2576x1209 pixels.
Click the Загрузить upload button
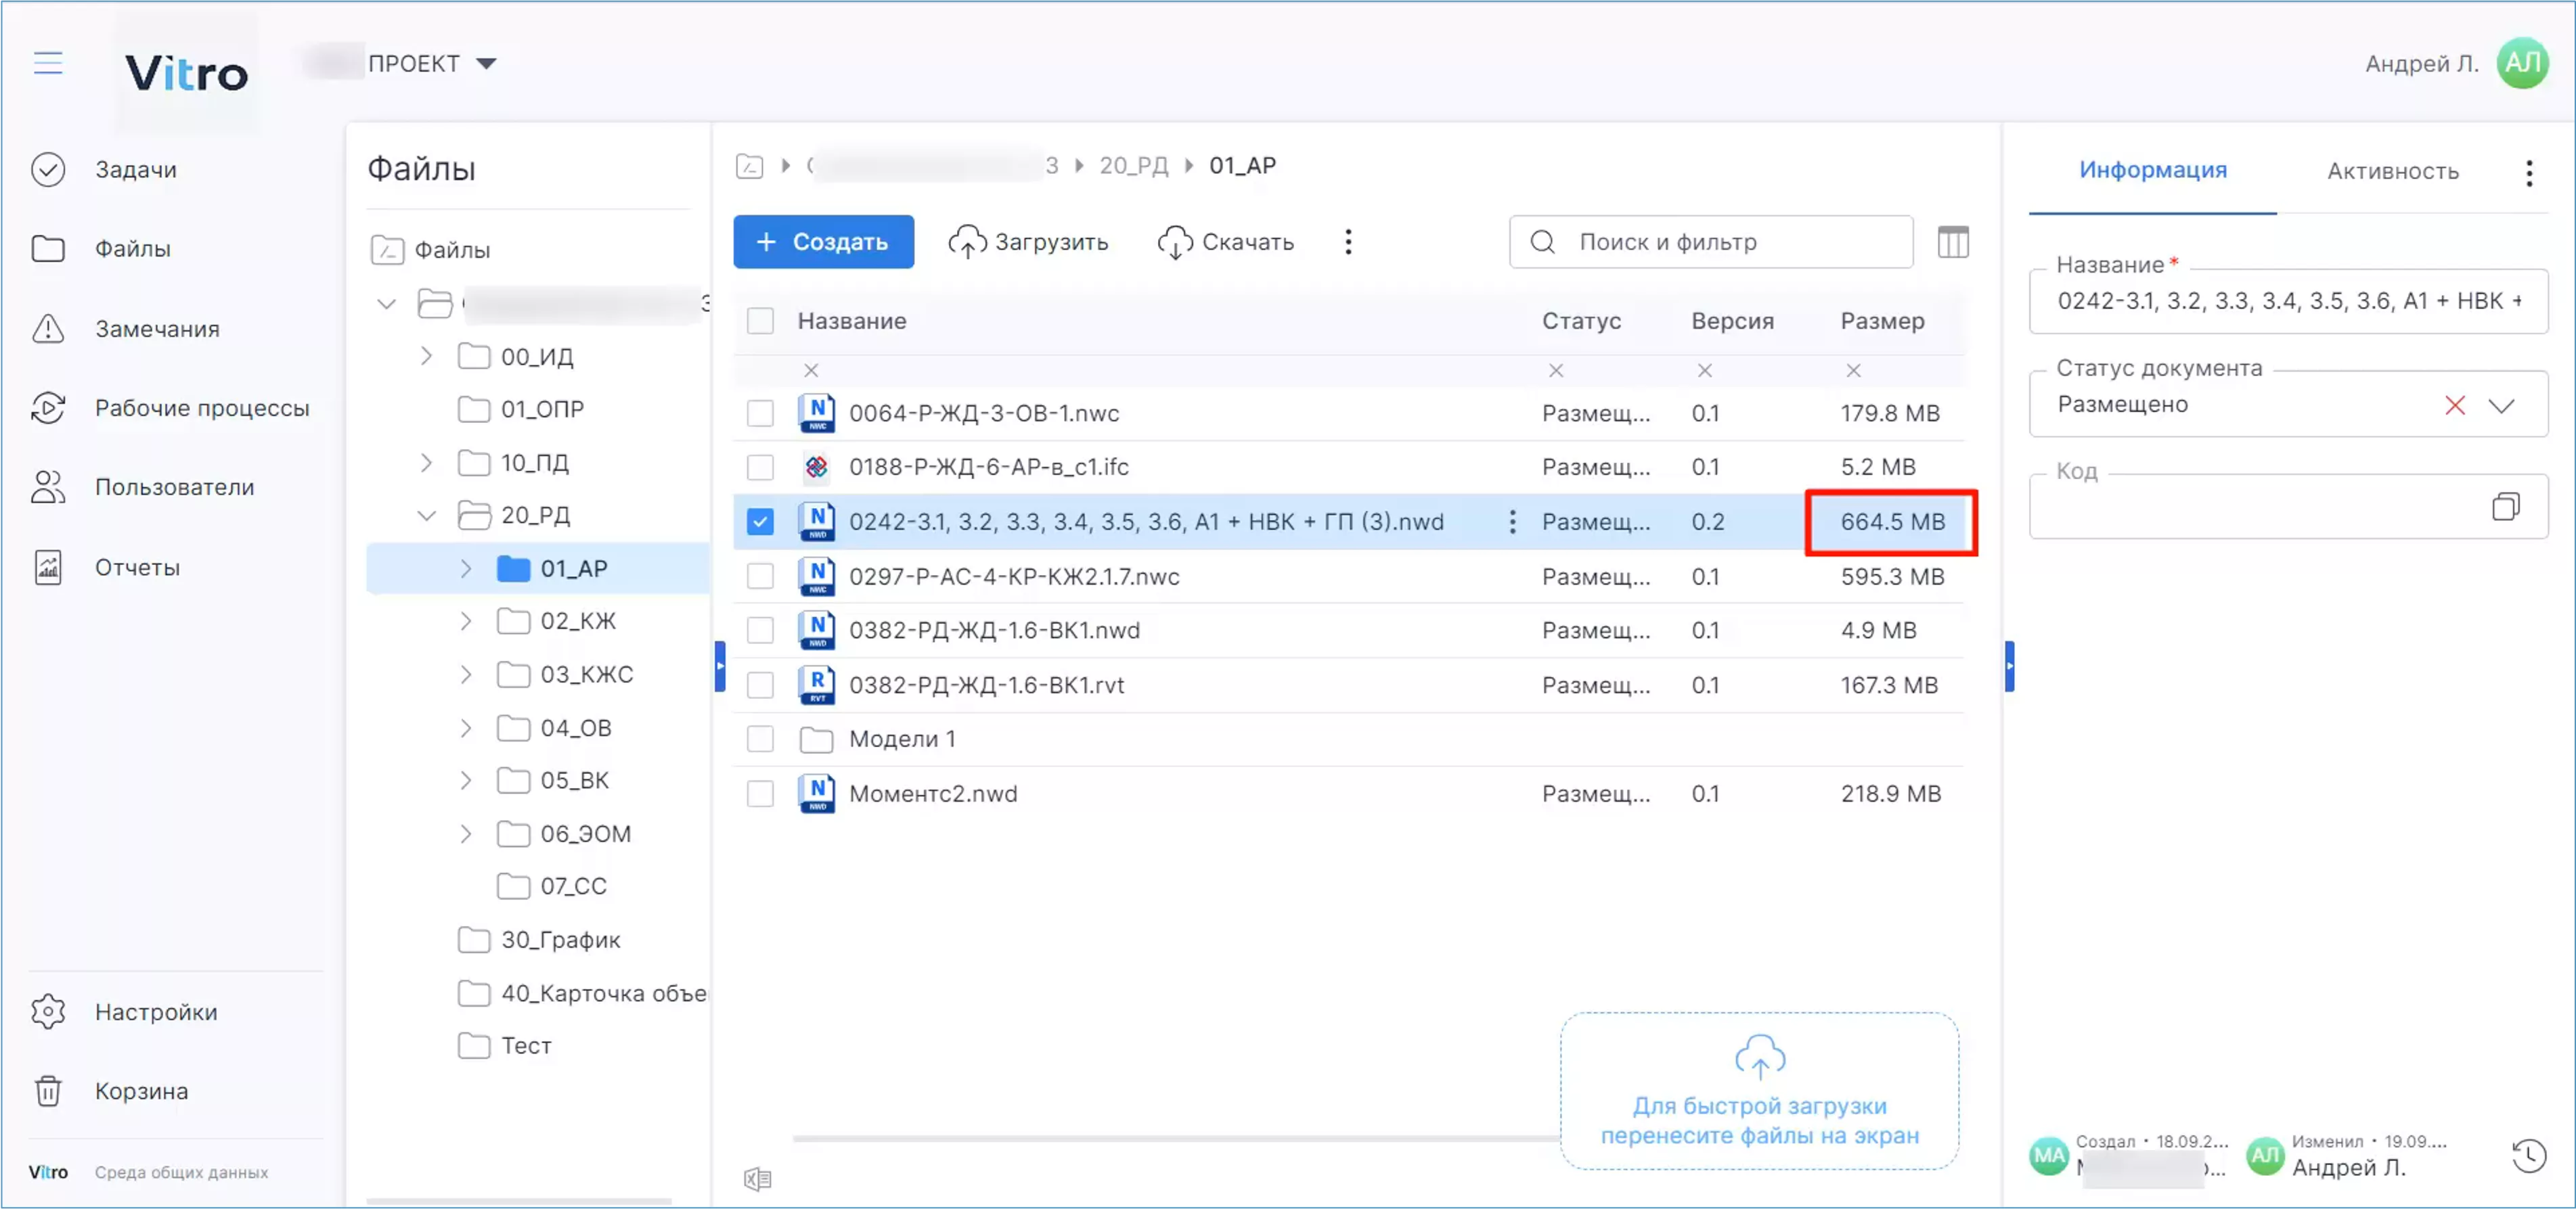coord(1028,242)
